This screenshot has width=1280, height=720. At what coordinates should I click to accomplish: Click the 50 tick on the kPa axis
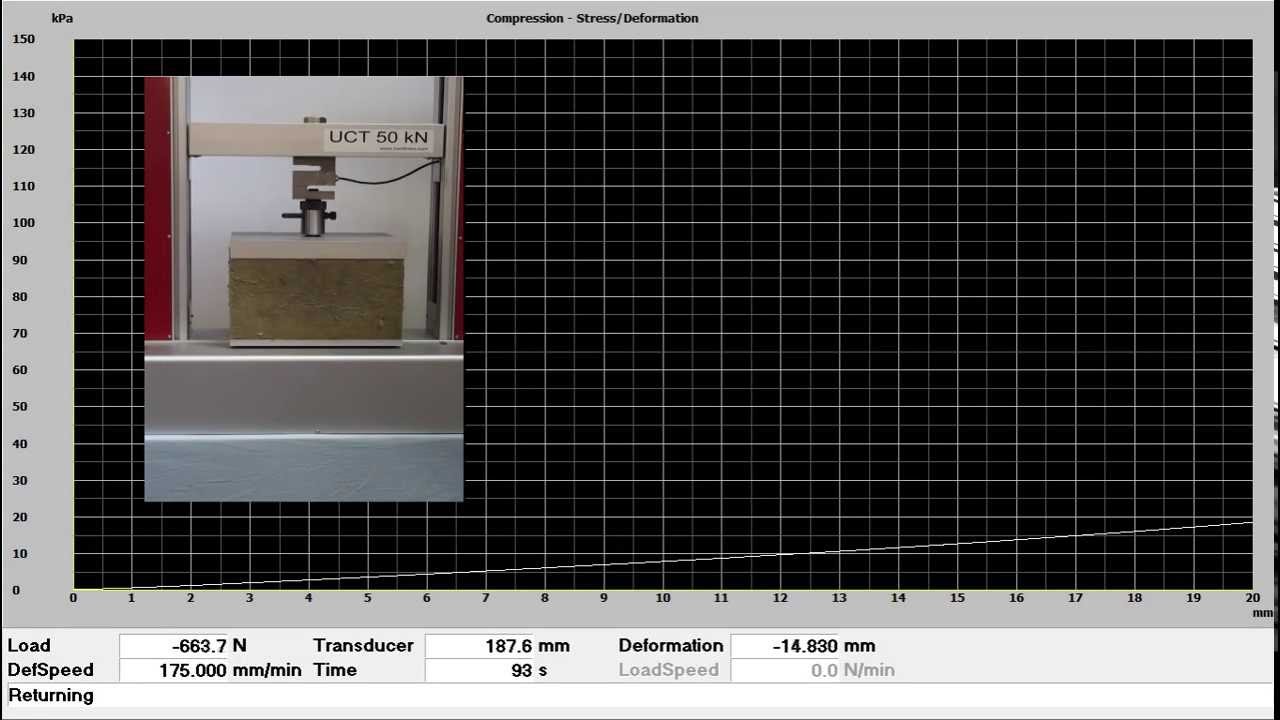[20, 407]
